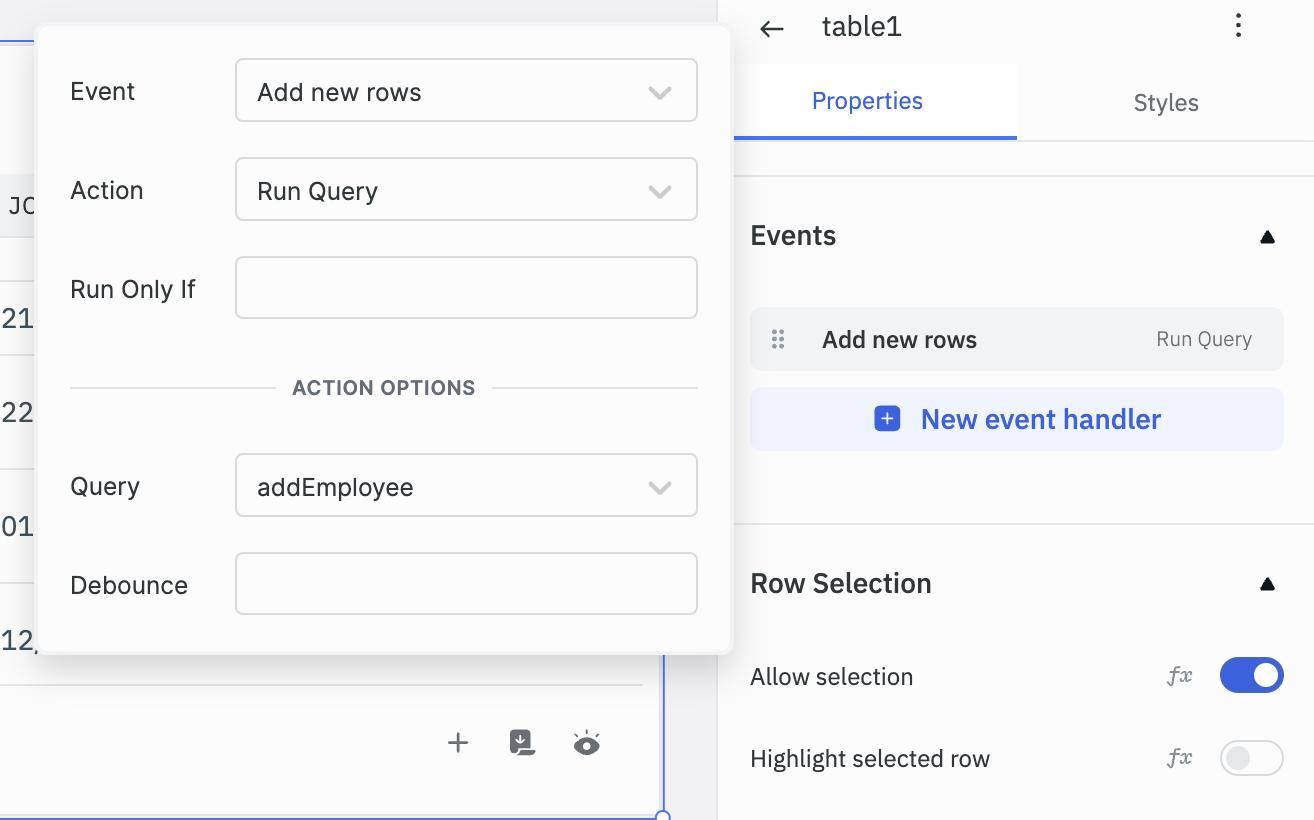Screen dimensions: 1314x820
Task: Grab the drag handle on event handler
Action: pos(778,340)
